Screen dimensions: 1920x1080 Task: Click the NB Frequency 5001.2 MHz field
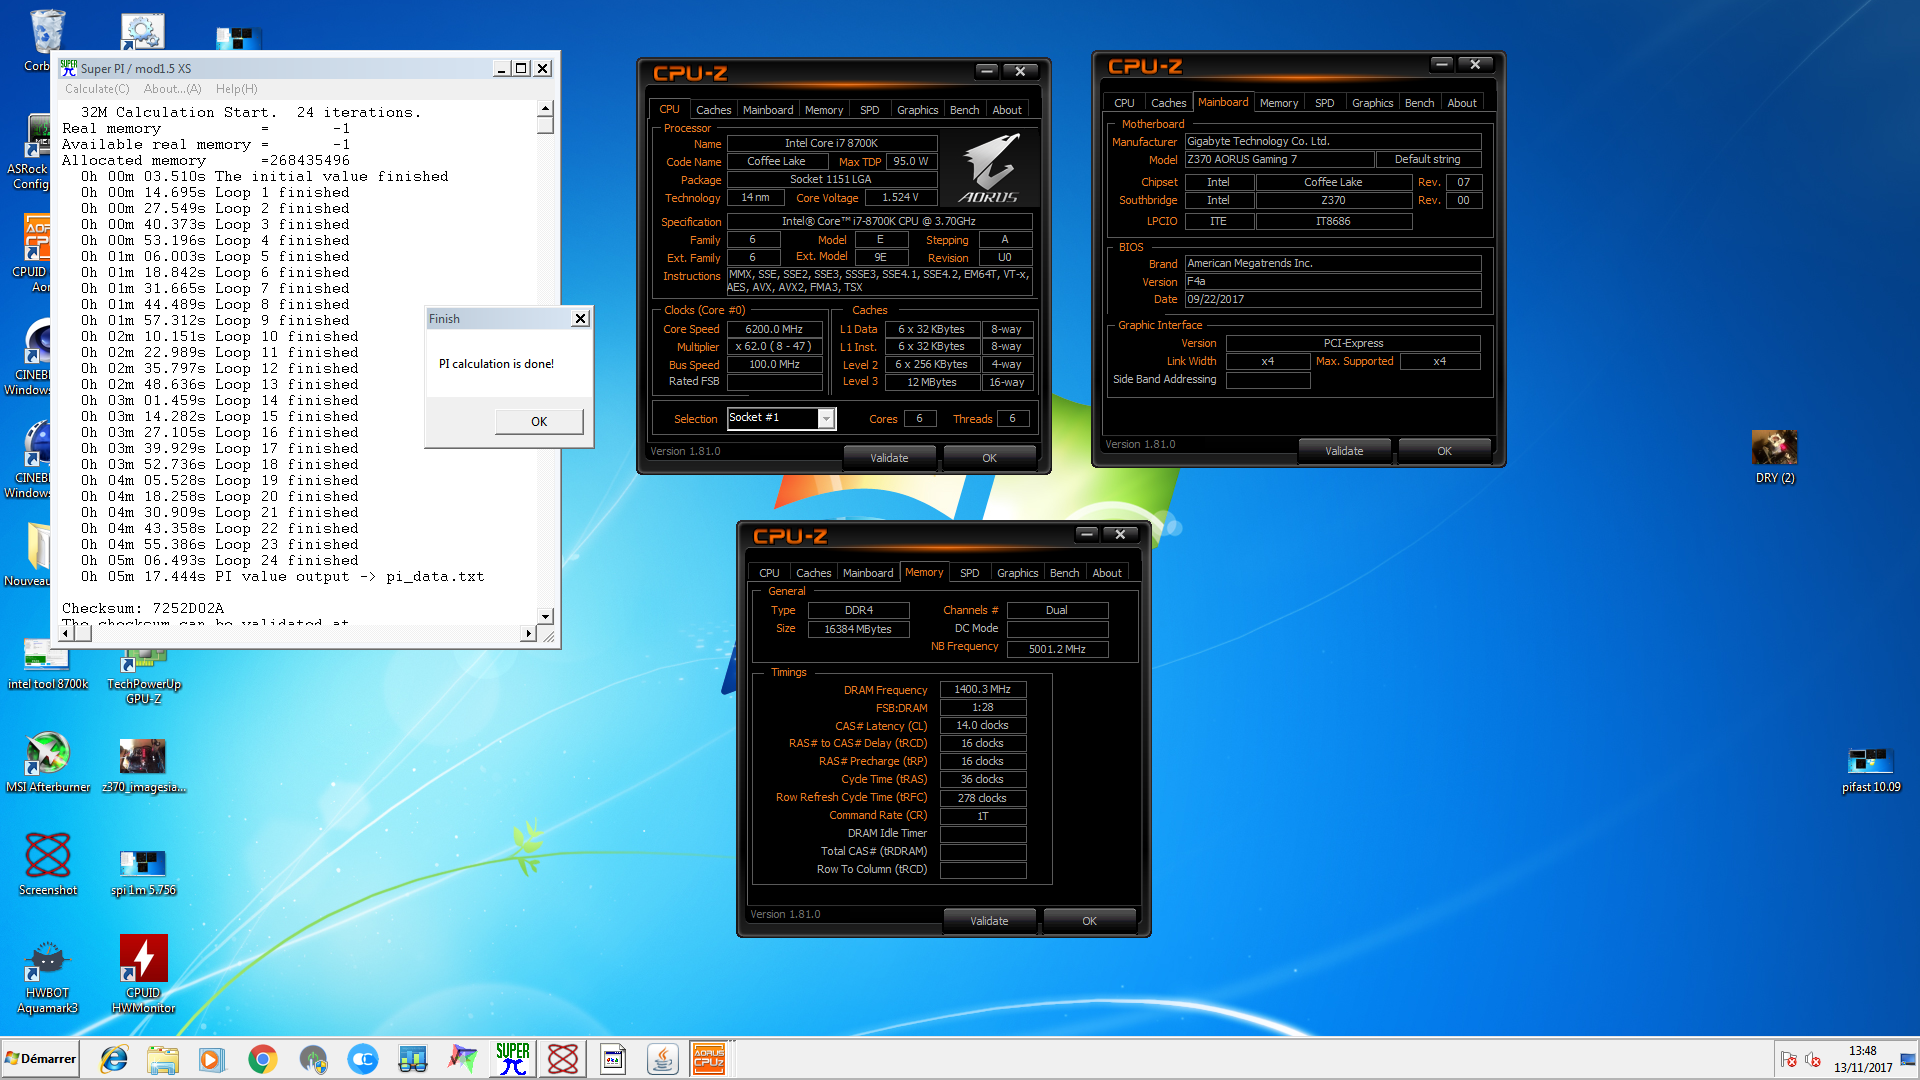tap(1057, 649)
